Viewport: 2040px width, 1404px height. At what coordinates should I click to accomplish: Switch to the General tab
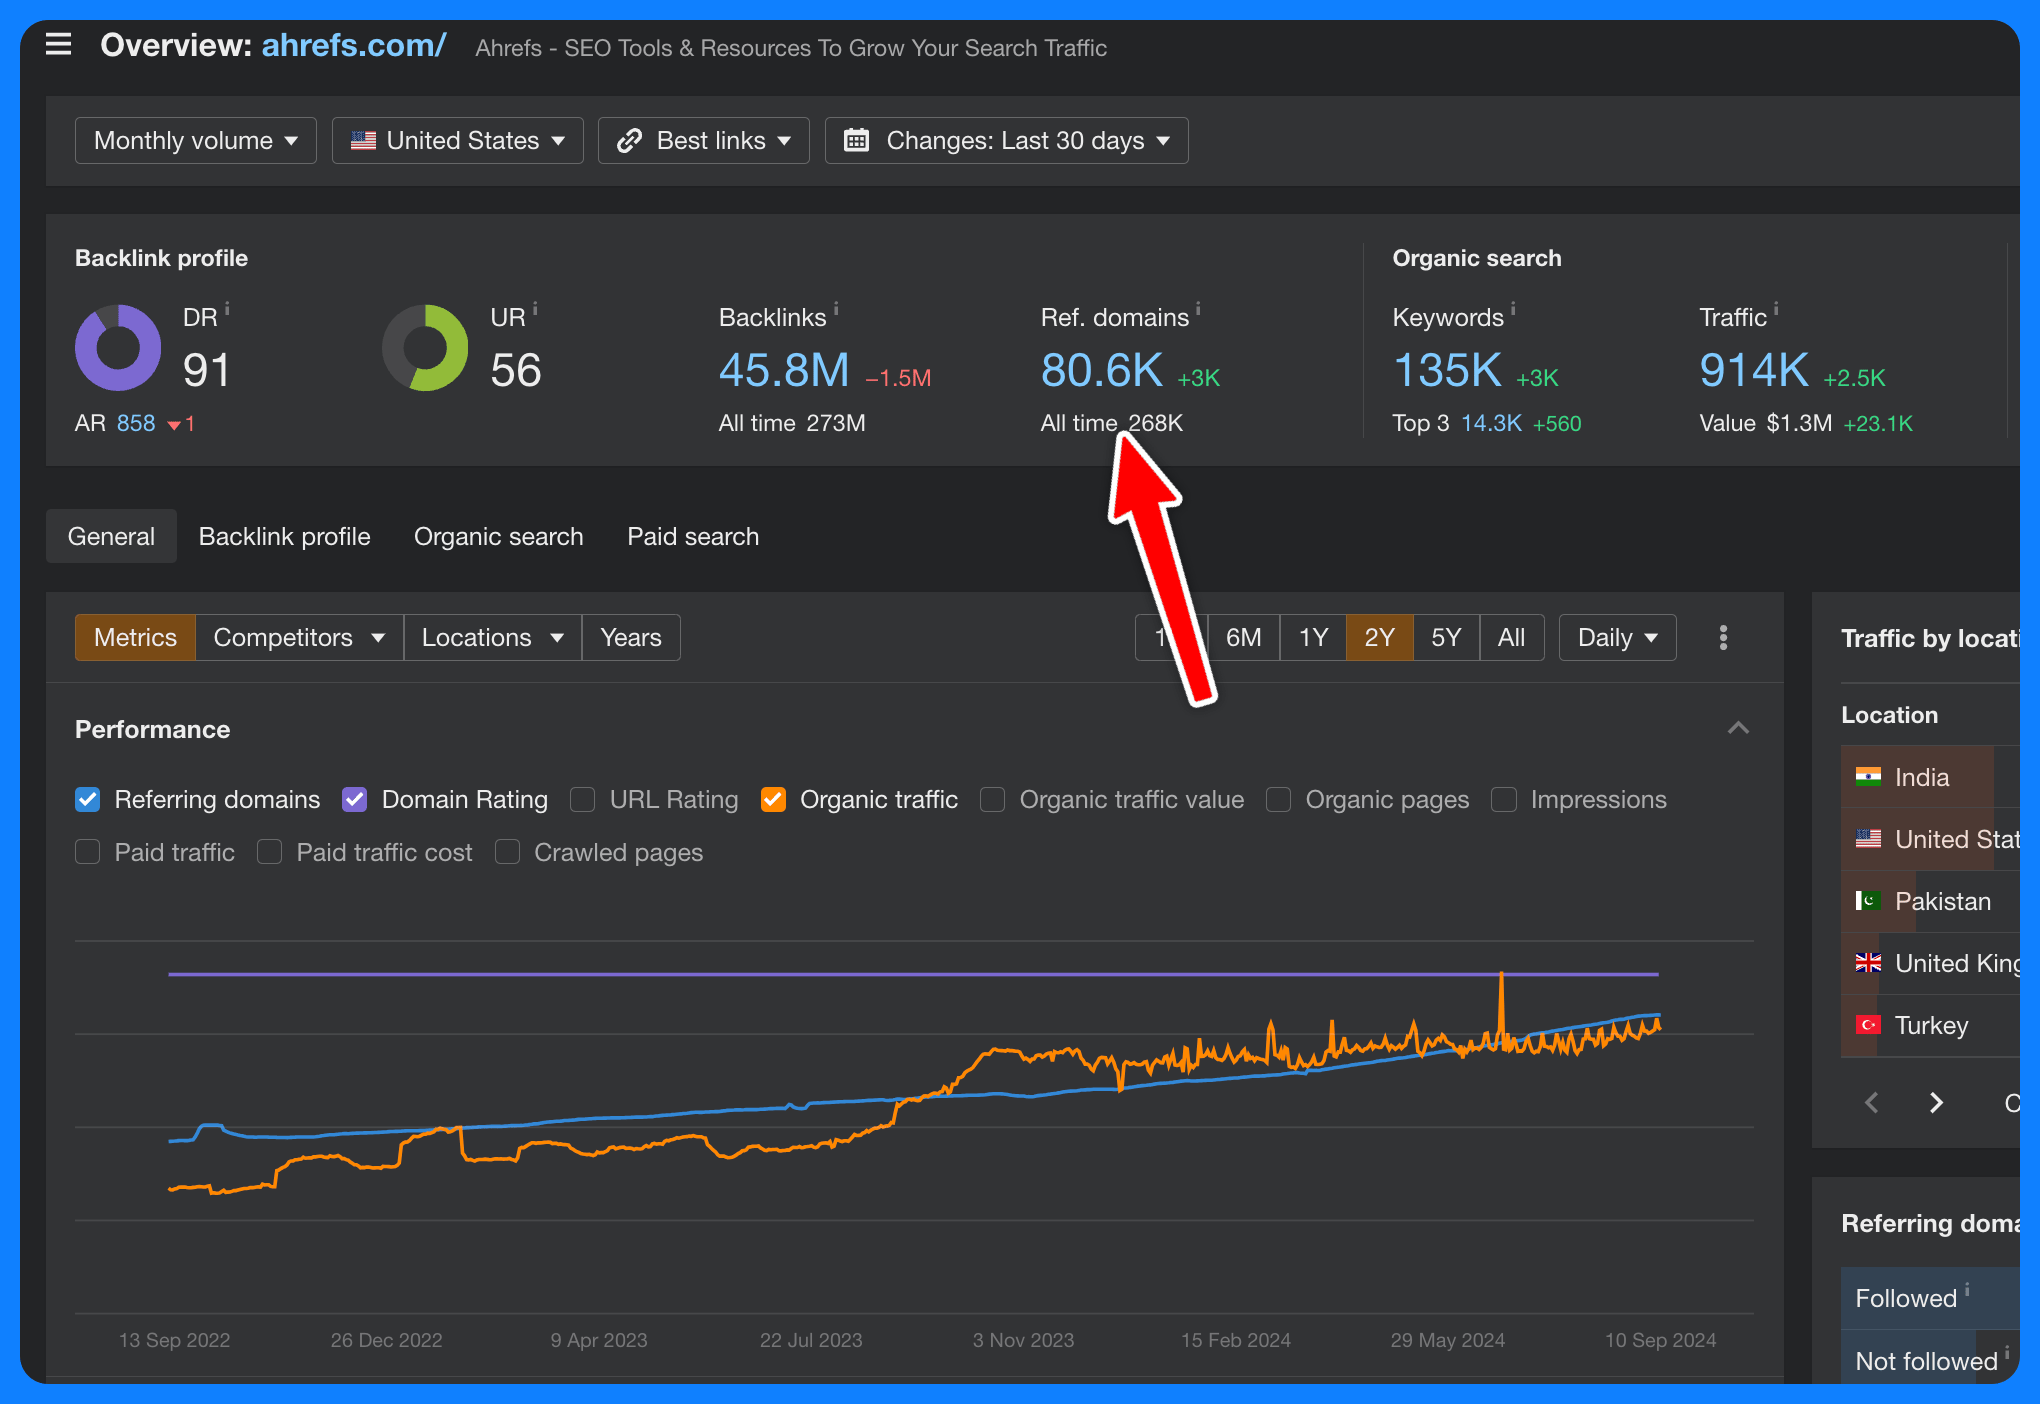coord(111,536)
